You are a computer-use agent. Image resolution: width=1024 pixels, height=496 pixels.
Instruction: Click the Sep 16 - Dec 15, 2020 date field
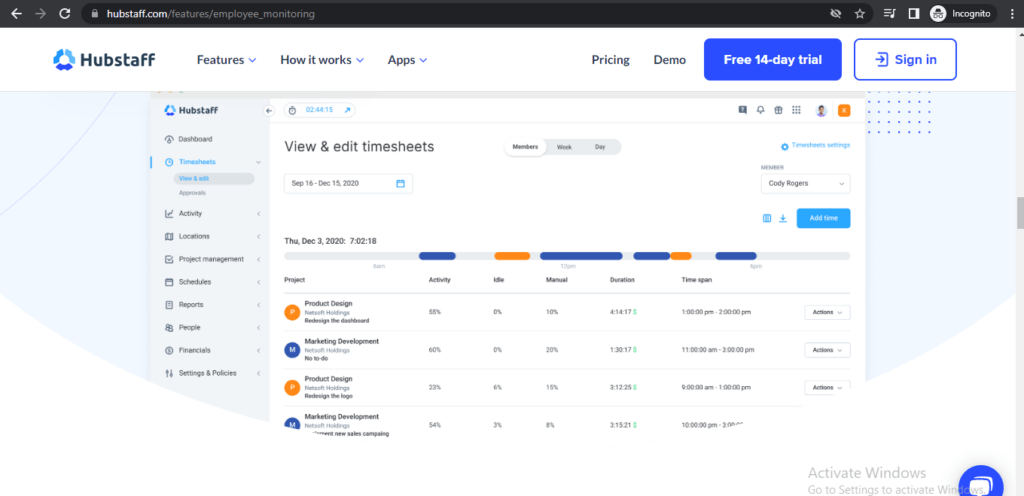pyautogui.click(x=348, y=183)
